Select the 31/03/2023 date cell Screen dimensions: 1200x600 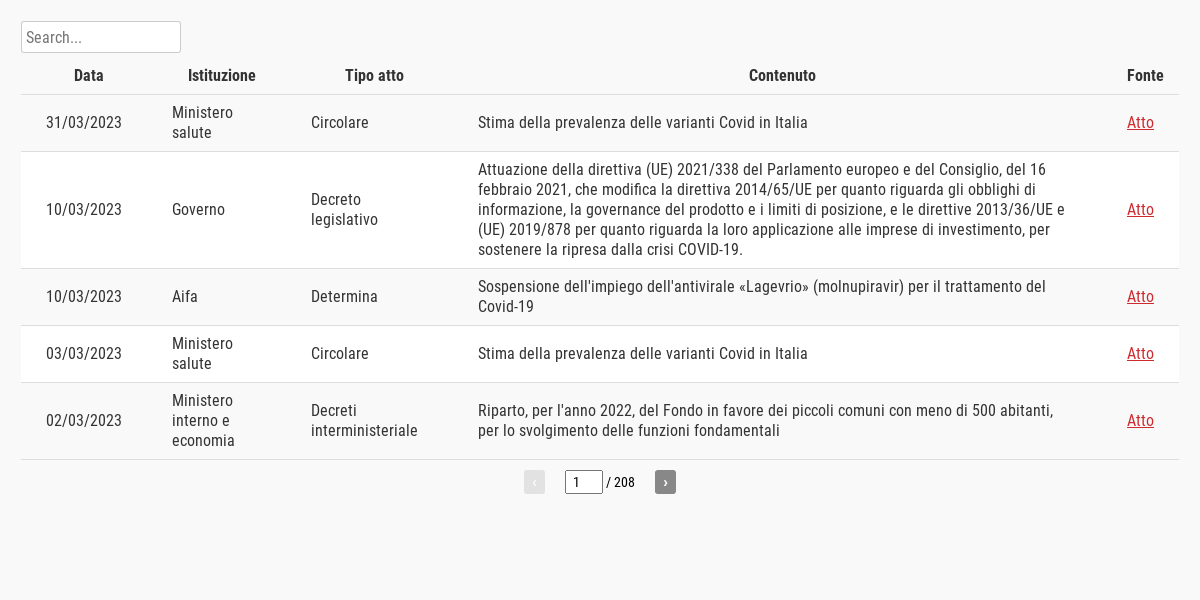84,123
